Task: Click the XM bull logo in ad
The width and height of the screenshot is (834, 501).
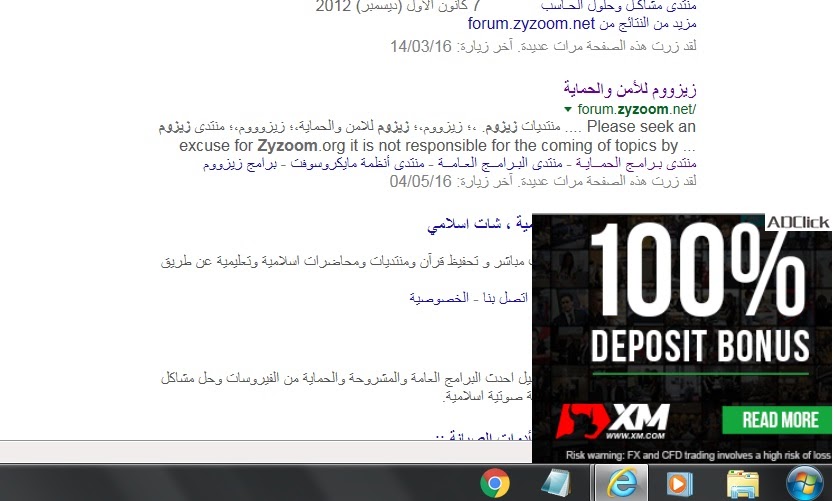Action: (580, 421)
